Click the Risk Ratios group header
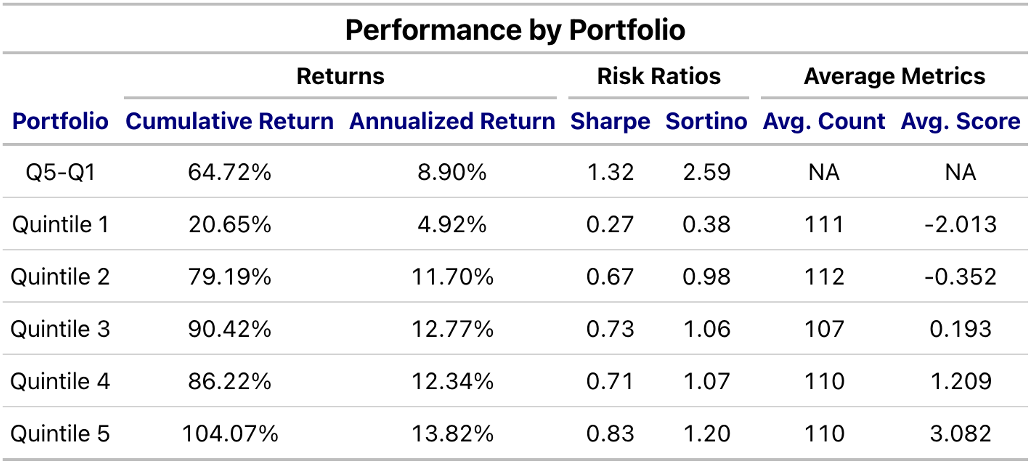 (658, 76)
